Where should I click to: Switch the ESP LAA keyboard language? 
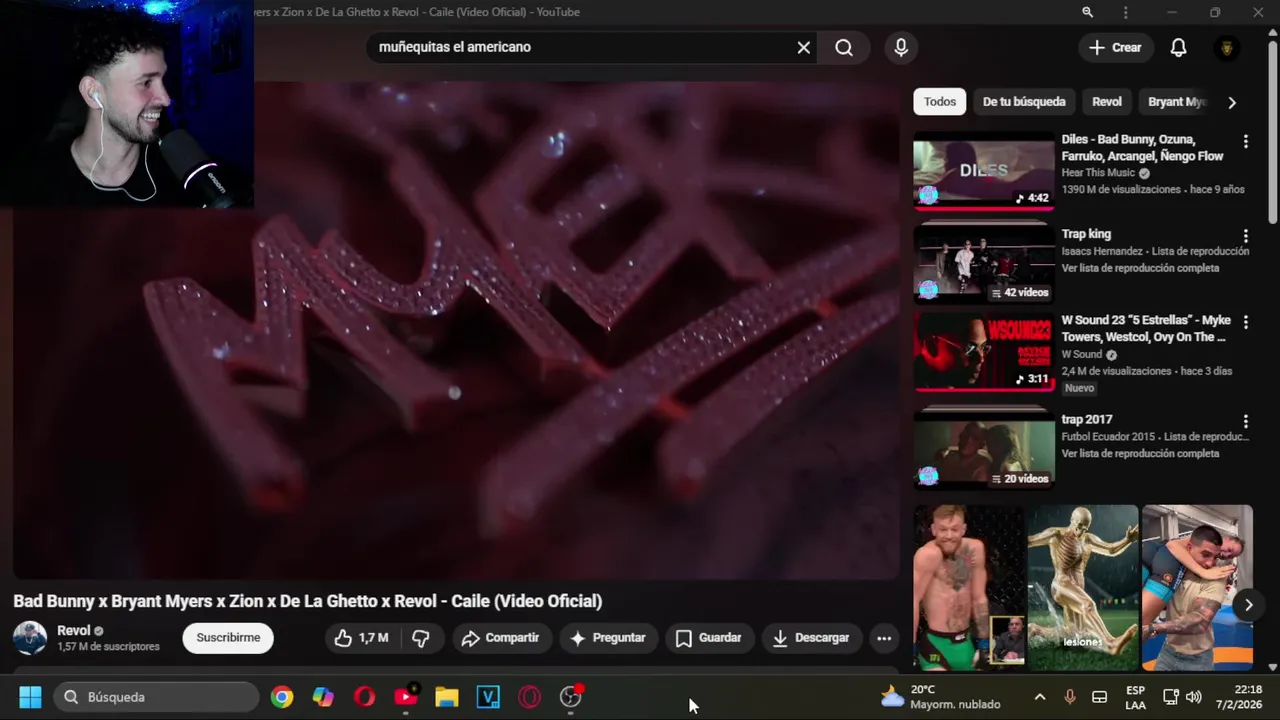coord(1135,697)
